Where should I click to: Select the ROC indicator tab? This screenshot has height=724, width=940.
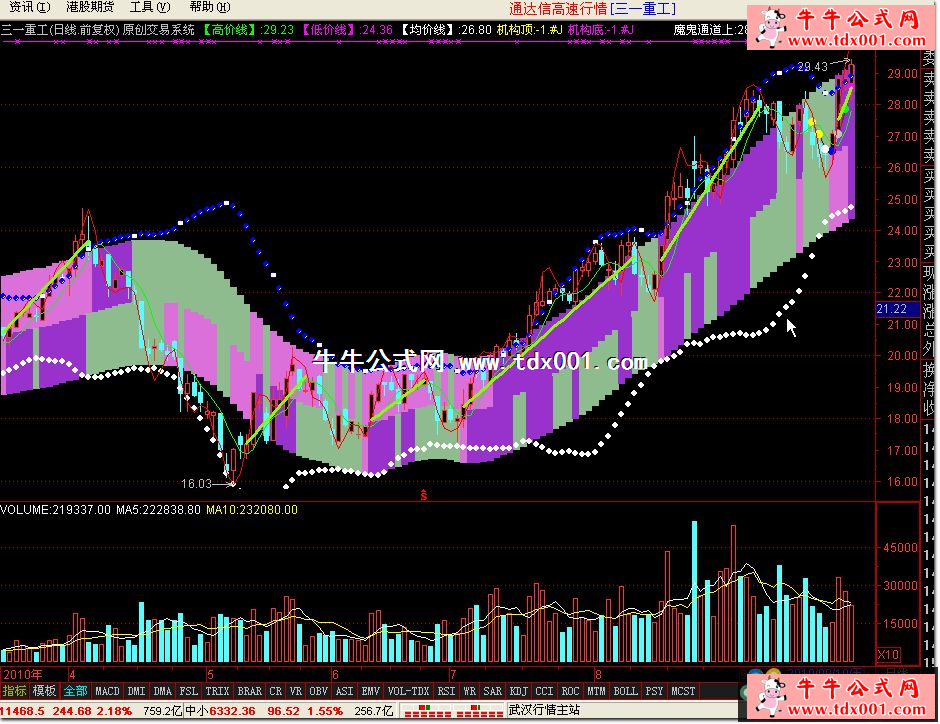570,691
